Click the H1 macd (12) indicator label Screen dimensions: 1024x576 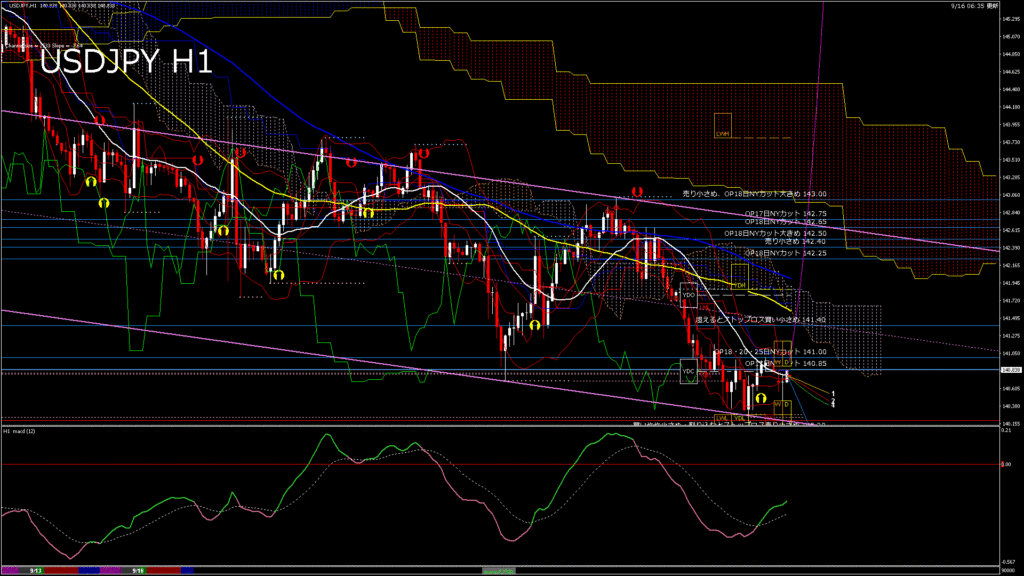[x=20, y=431]
